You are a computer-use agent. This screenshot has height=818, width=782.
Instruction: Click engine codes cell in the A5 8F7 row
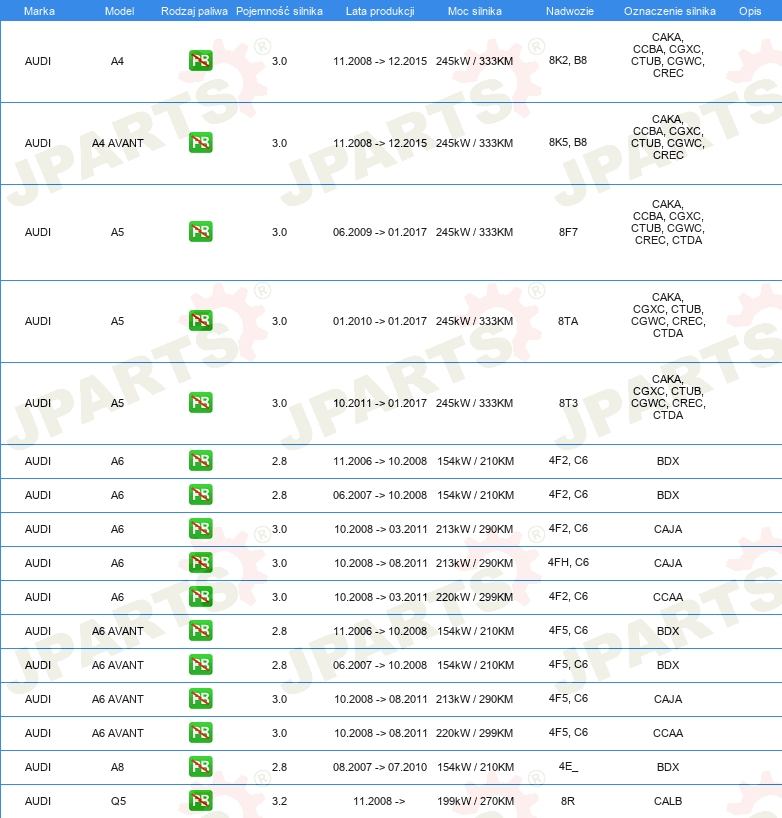(668, 222)
